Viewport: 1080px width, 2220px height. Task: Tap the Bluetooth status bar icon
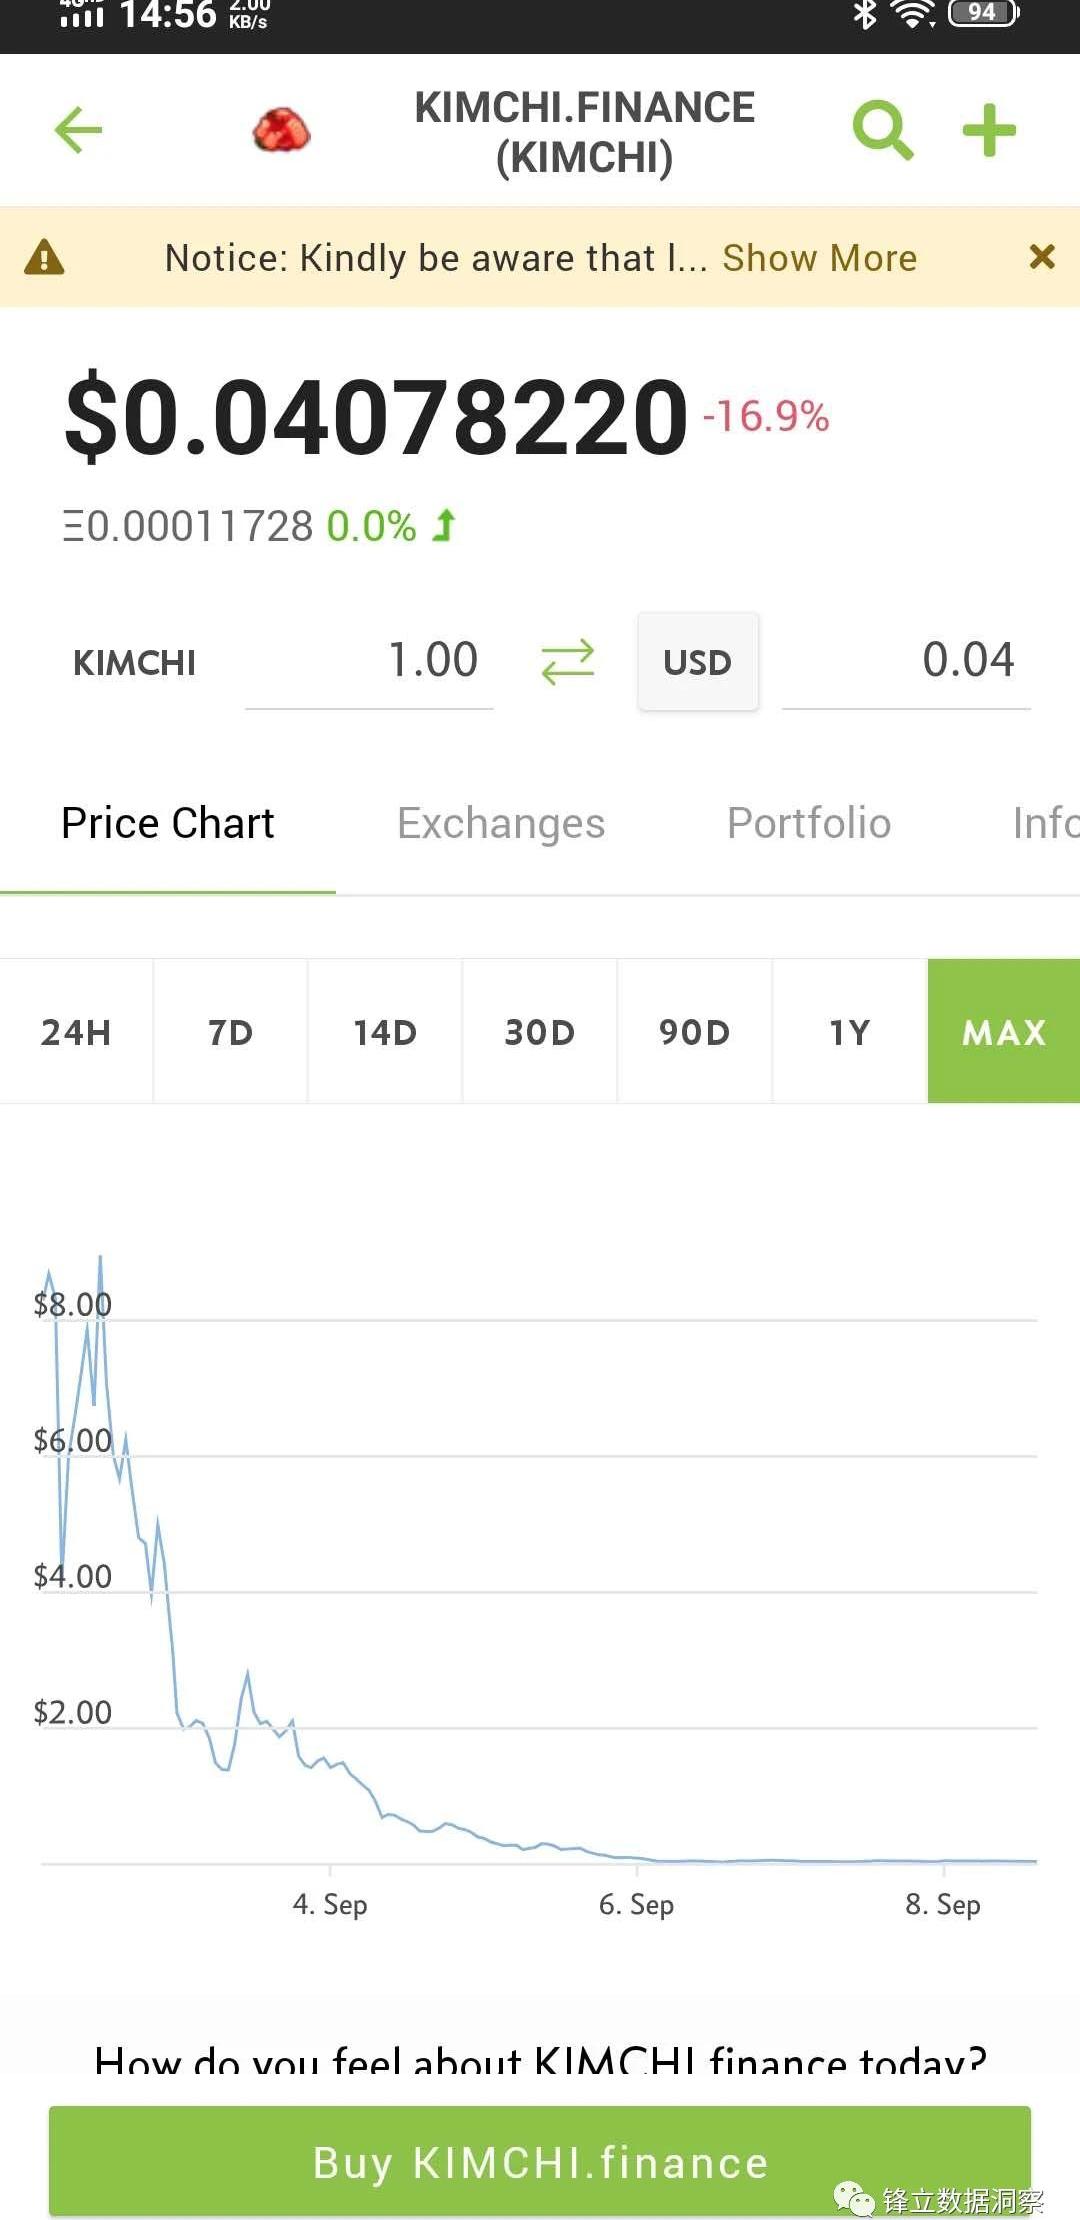[x=864, y=14]
